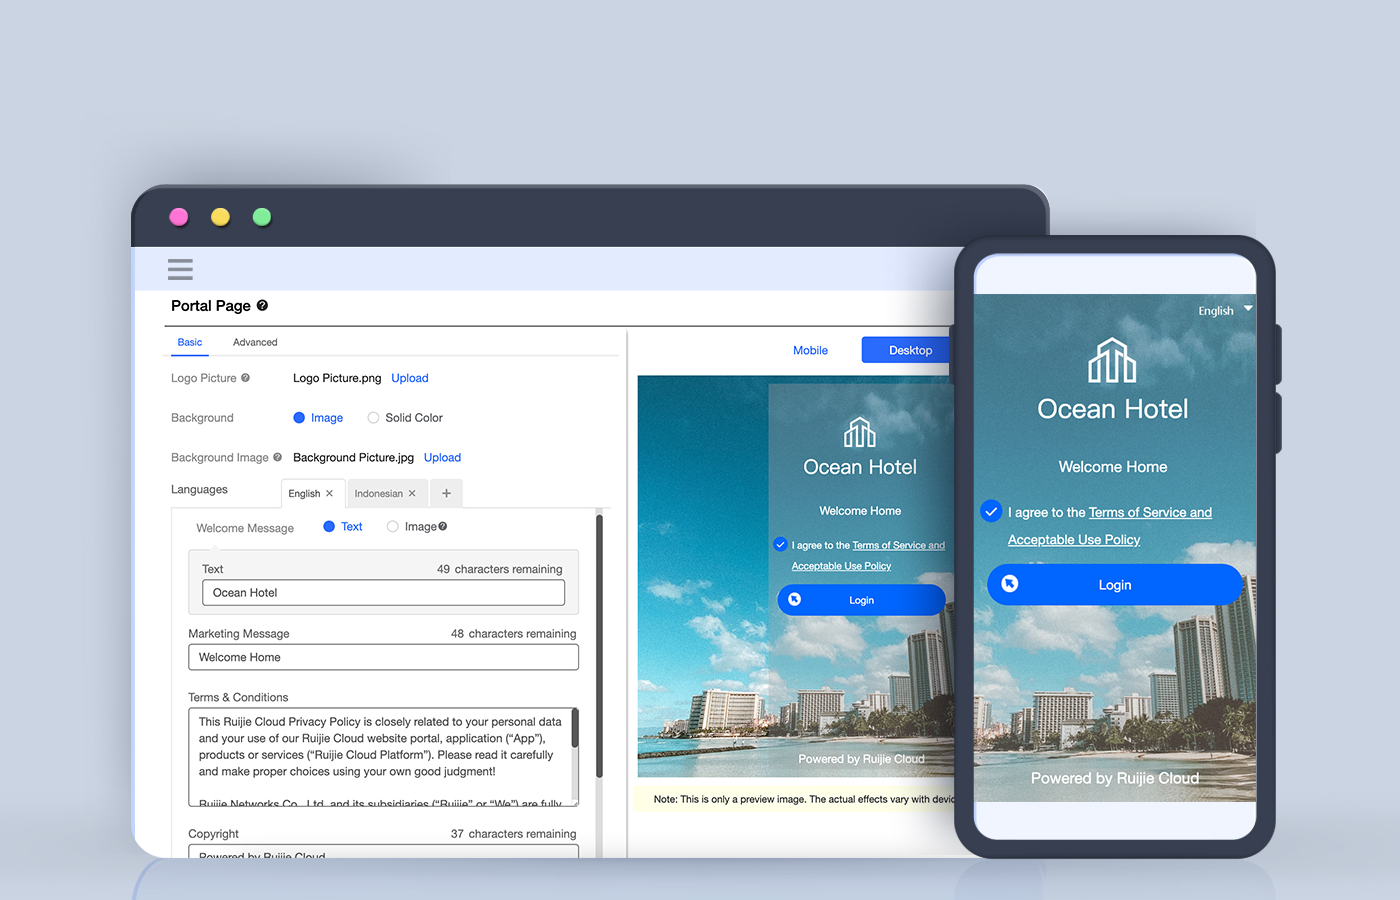Click the Welcome Message Image help icon
The height and width of the screenshot is (900, 1400).
point(443,526)
